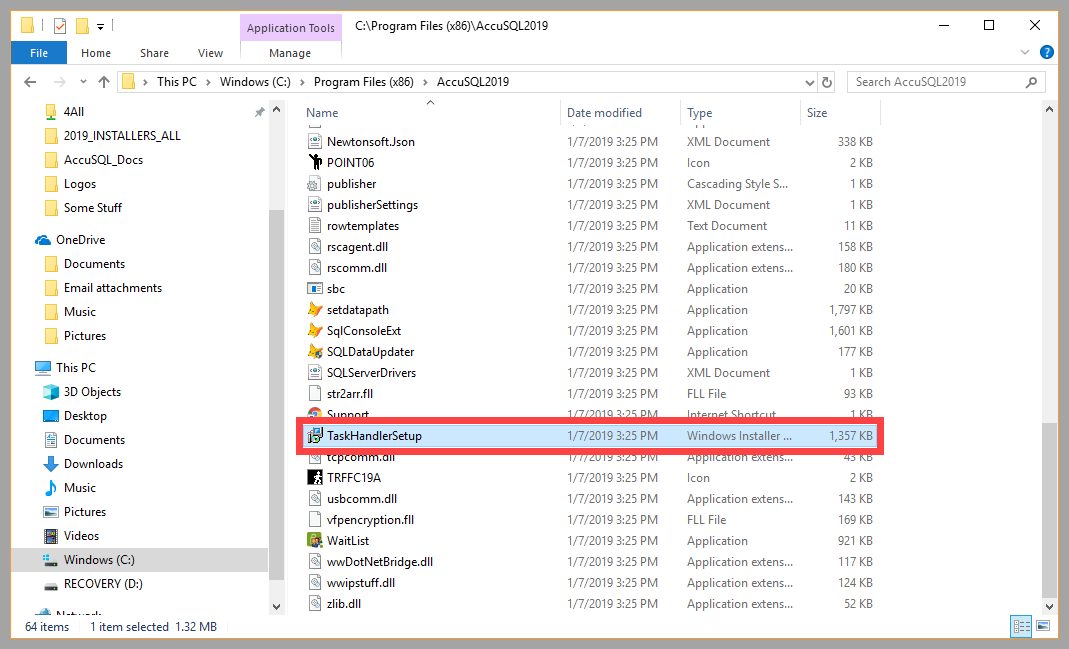
Task: Open the Share ribbon tab
Action: coord(154,52)
